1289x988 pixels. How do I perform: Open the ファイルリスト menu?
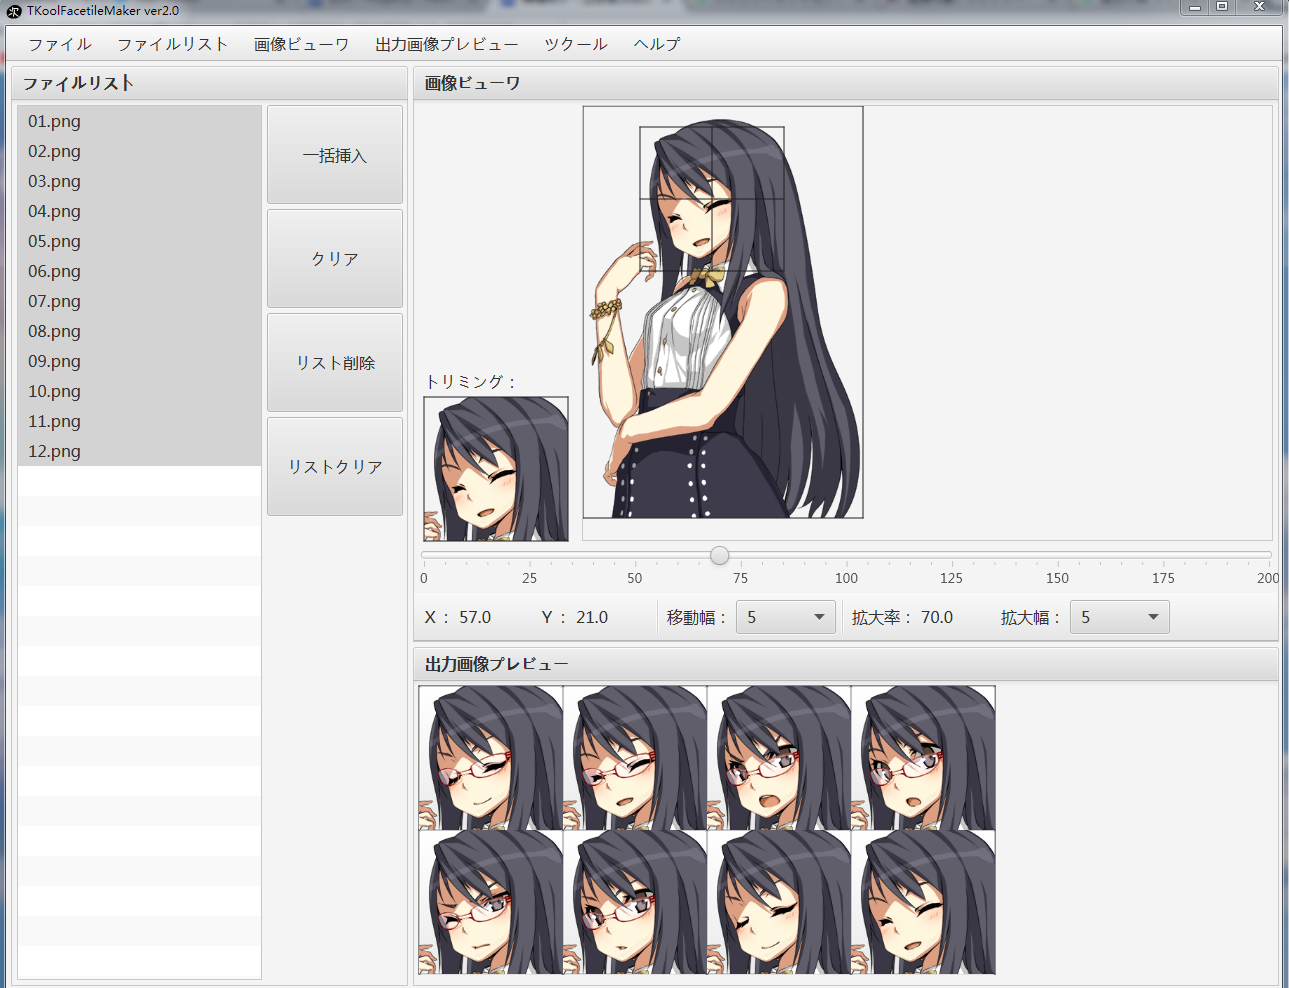(172, 44)
